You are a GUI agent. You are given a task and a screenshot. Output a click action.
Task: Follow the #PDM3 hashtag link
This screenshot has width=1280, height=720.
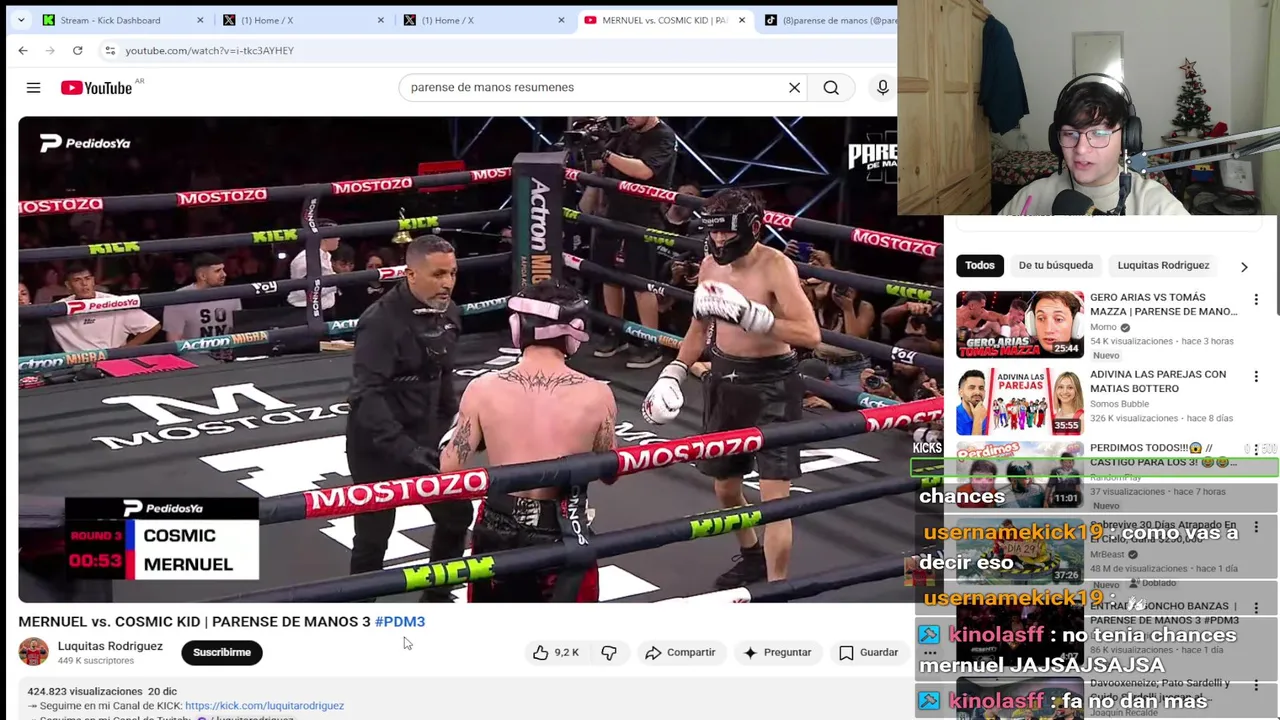pos(400,621)
